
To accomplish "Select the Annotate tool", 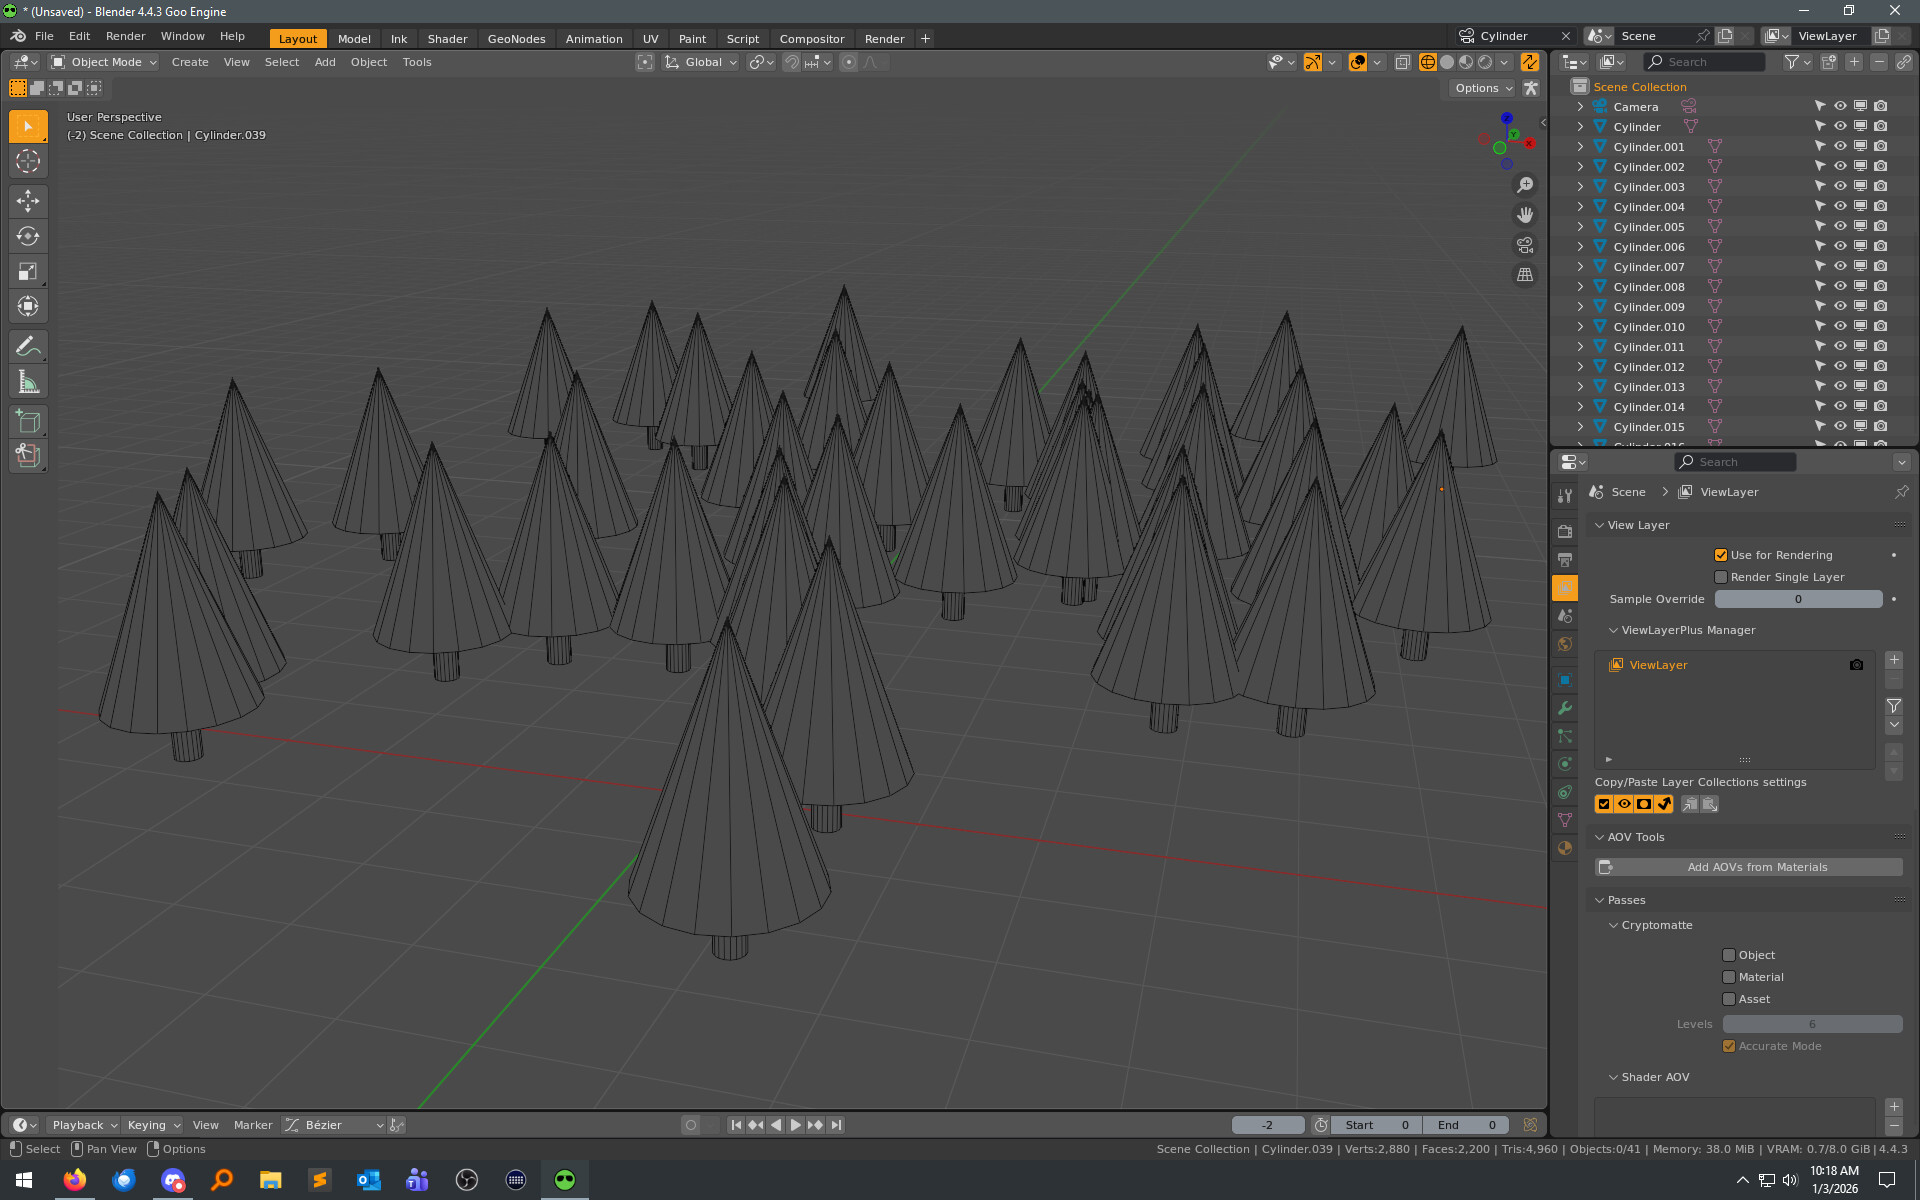I will click(28, 347).
